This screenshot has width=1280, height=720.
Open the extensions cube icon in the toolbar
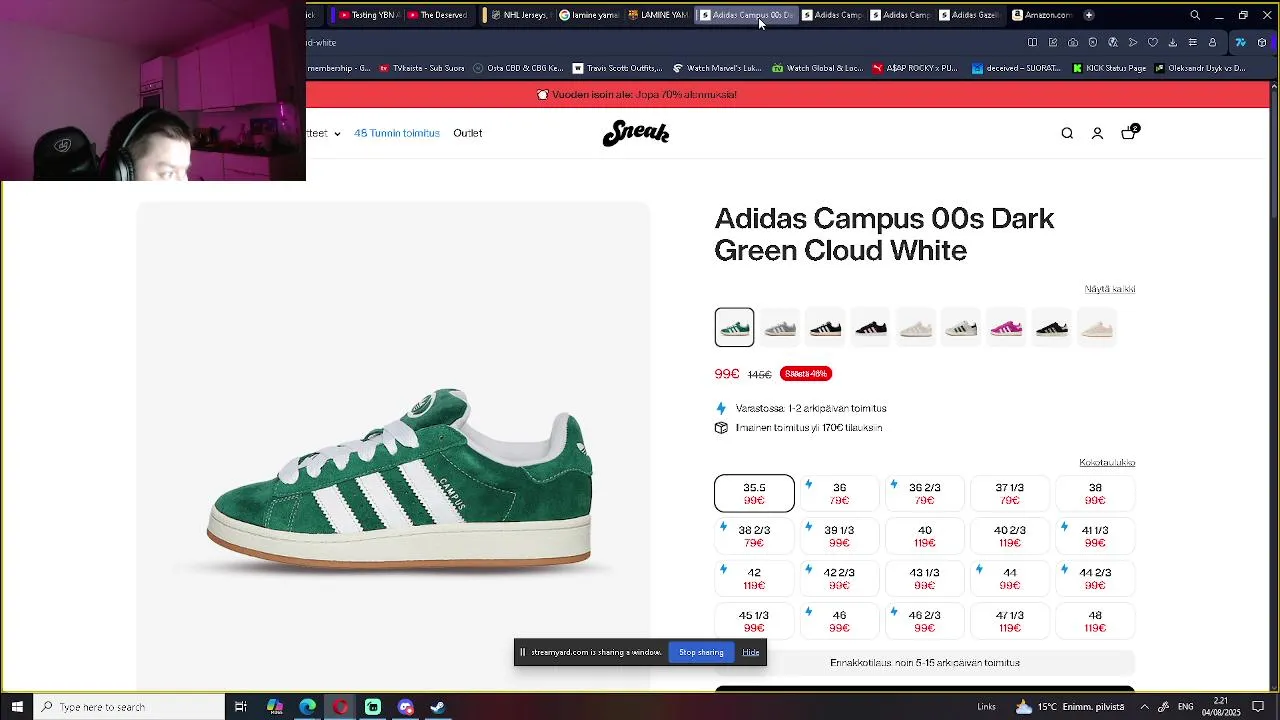pyautogui.click(x=1262, y=42)
